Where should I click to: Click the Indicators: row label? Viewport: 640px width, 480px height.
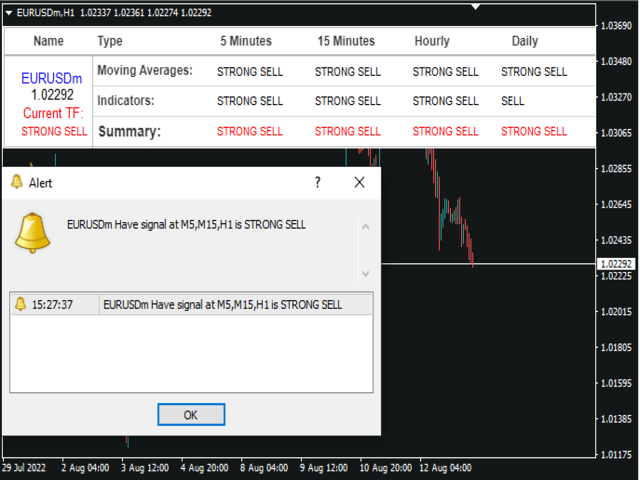(x=126, y=100)
